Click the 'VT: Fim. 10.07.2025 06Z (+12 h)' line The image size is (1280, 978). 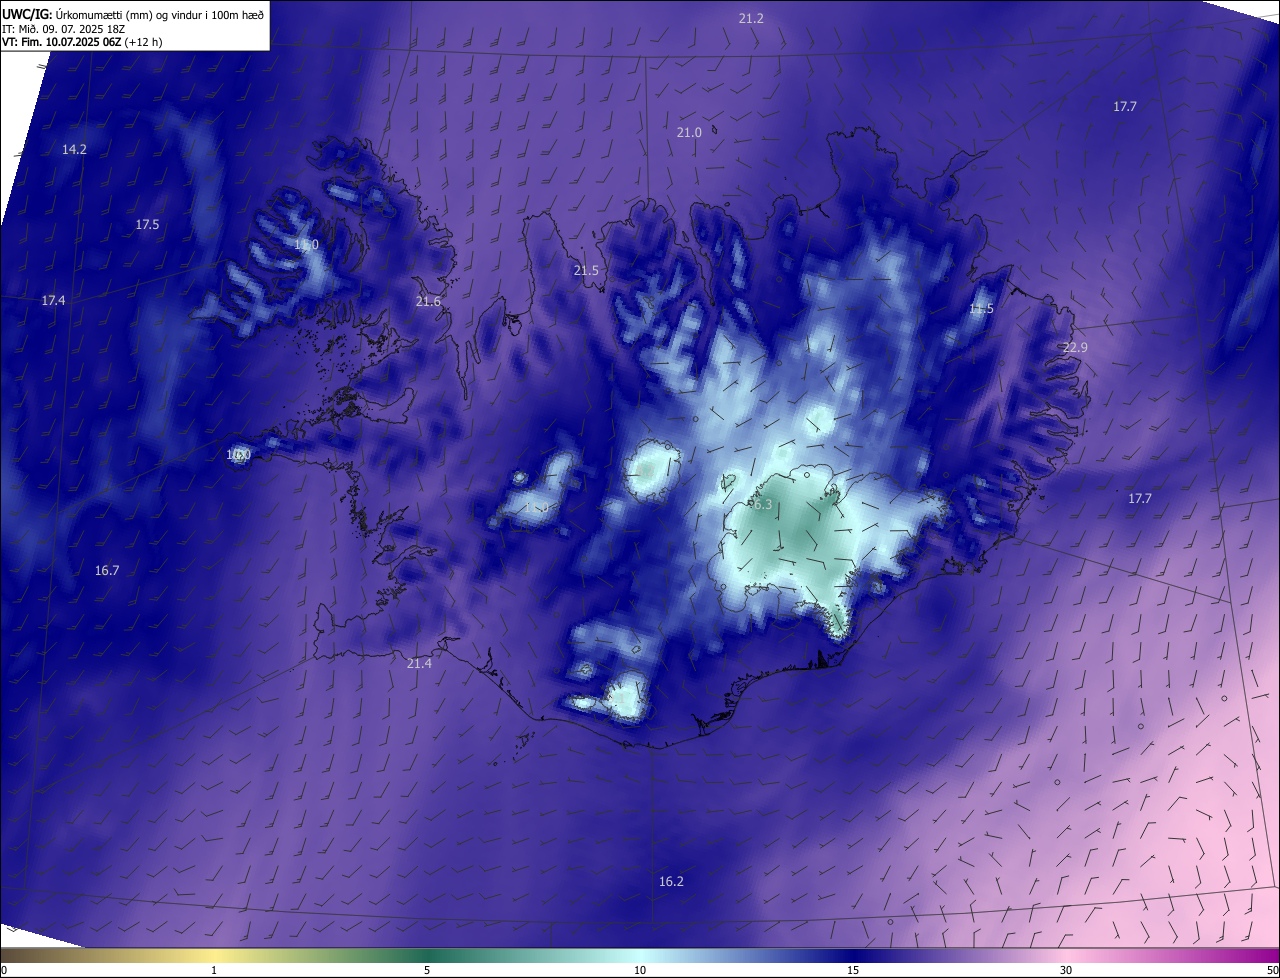pyautogui.click(x=82, y=42)
